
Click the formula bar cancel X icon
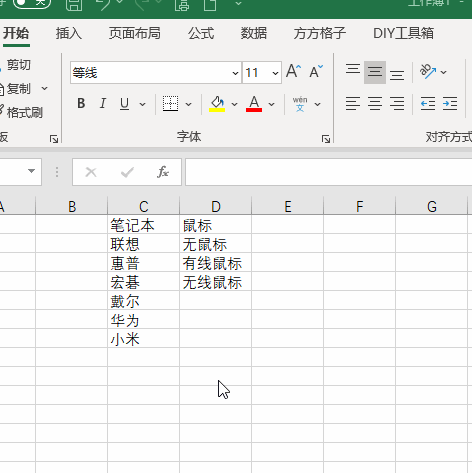coord(91,172)
